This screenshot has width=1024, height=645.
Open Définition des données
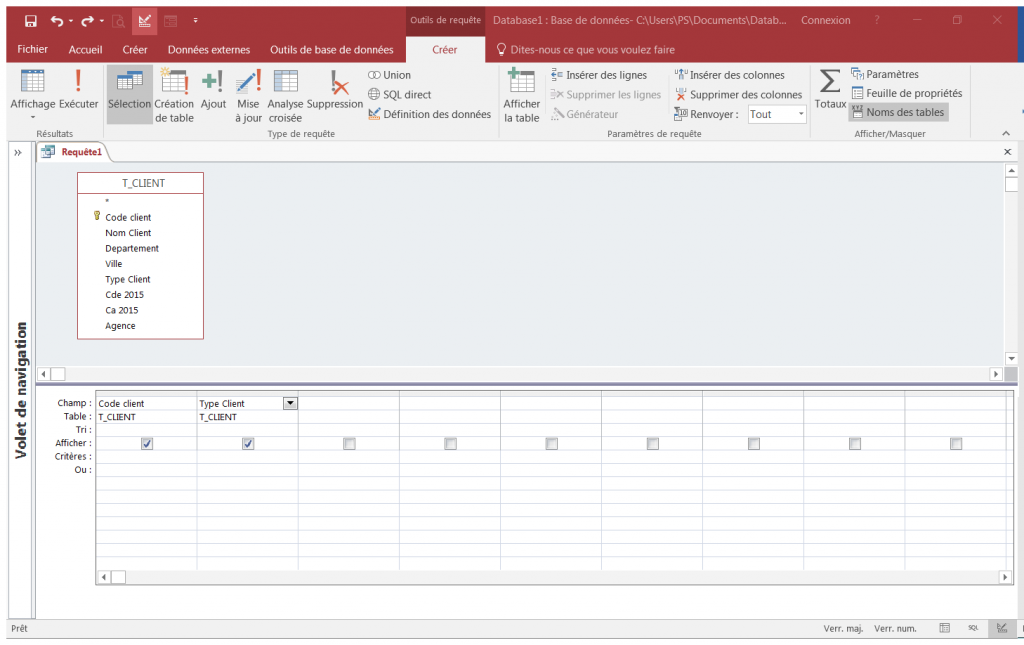click(x=430, y=114)
